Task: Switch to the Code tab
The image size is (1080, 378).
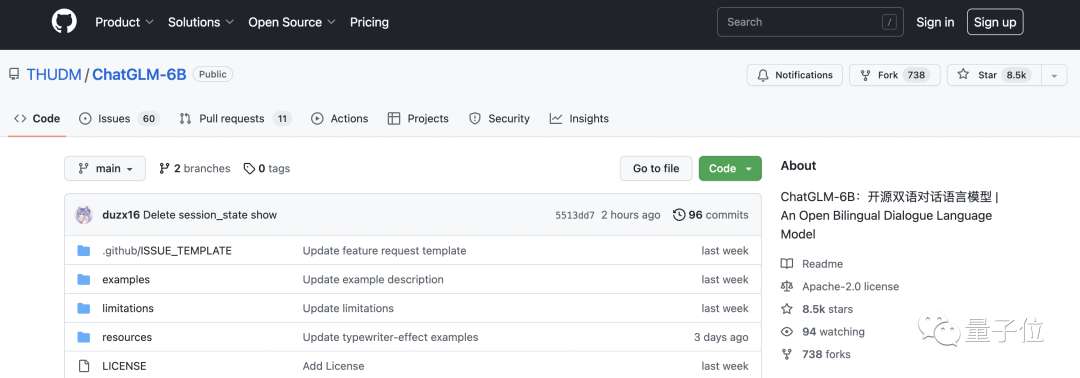Action: click(37, 118)
